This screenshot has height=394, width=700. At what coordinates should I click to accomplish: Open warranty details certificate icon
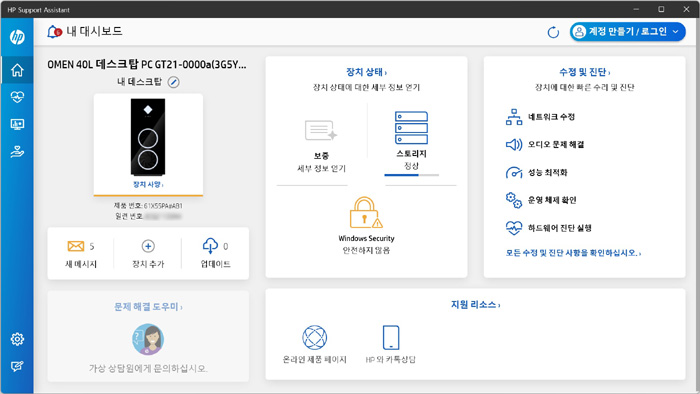(x=321, y=130)
